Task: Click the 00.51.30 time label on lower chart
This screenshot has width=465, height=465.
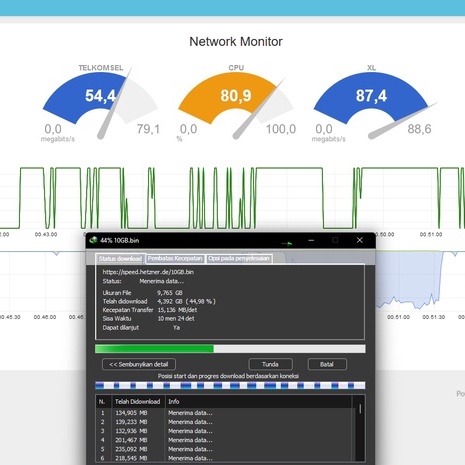Action: [434, 317]
